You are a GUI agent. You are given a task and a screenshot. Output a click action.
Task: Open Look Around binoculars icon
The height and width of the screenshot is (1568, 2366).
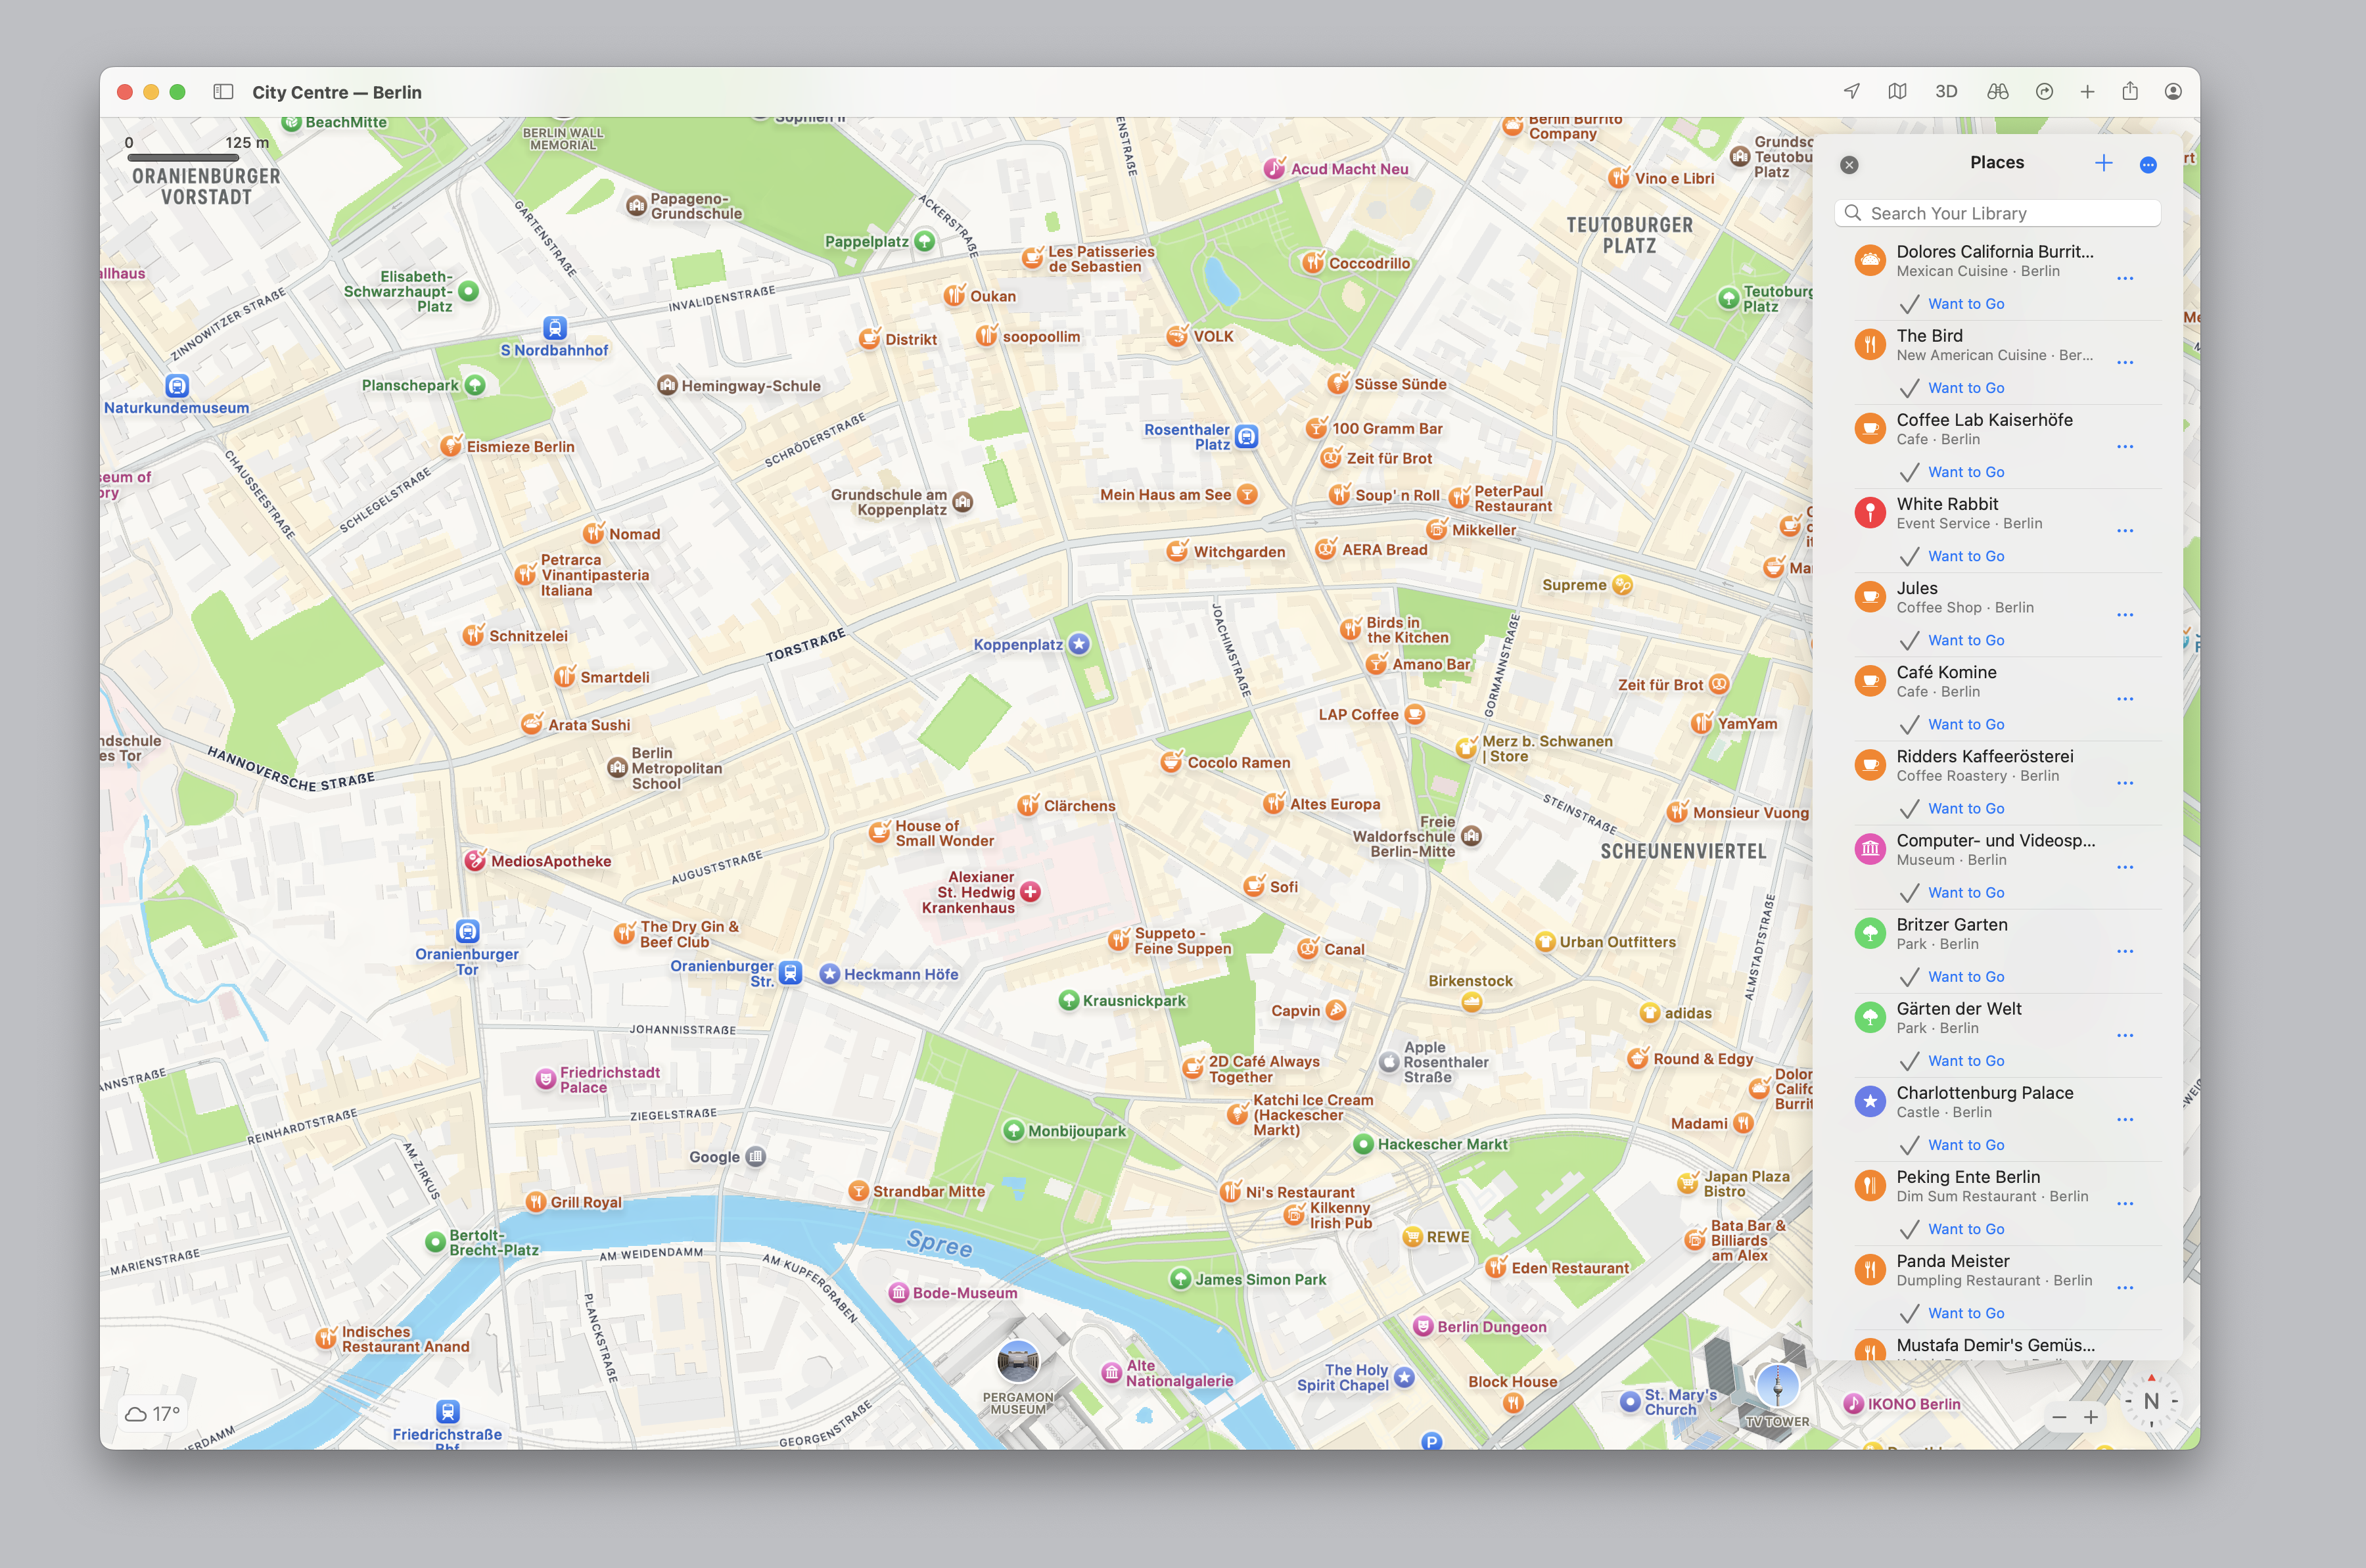click(1998, 92)
